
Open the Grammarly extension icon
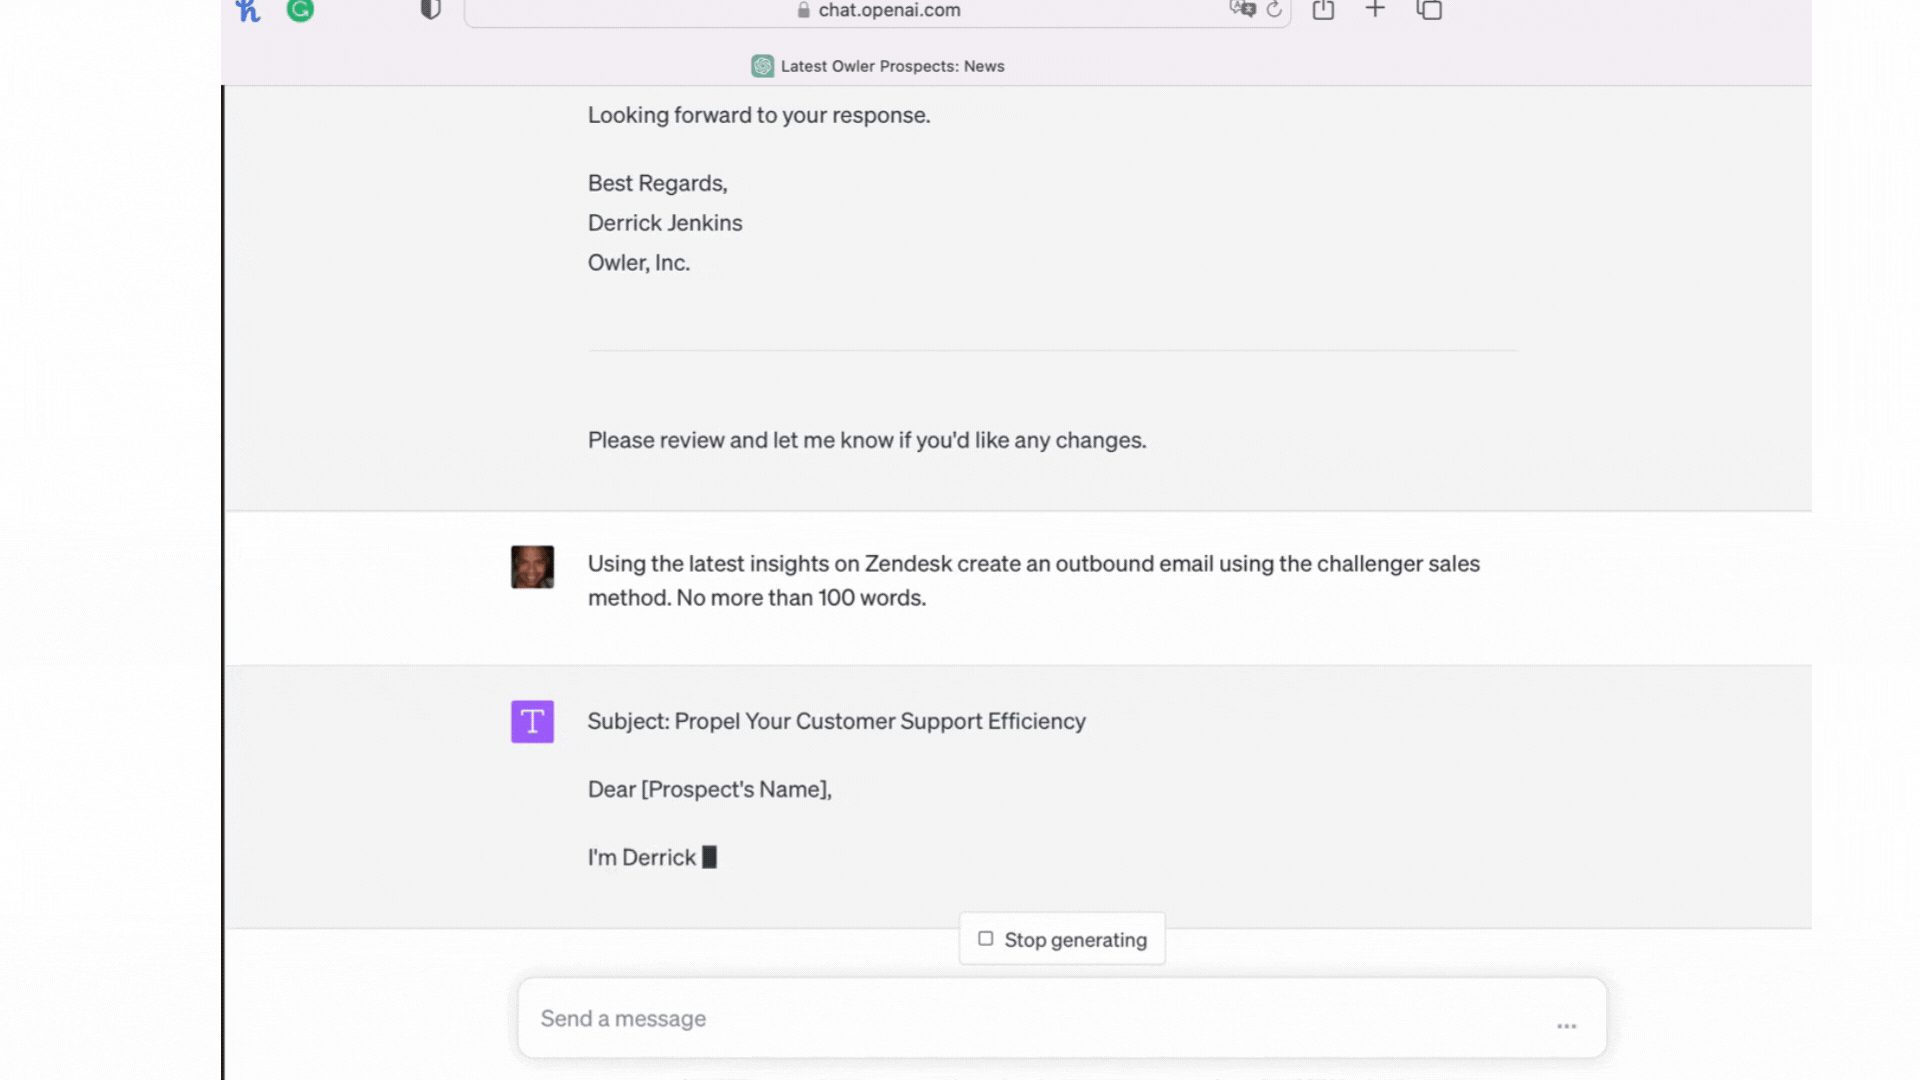(300, 10)
